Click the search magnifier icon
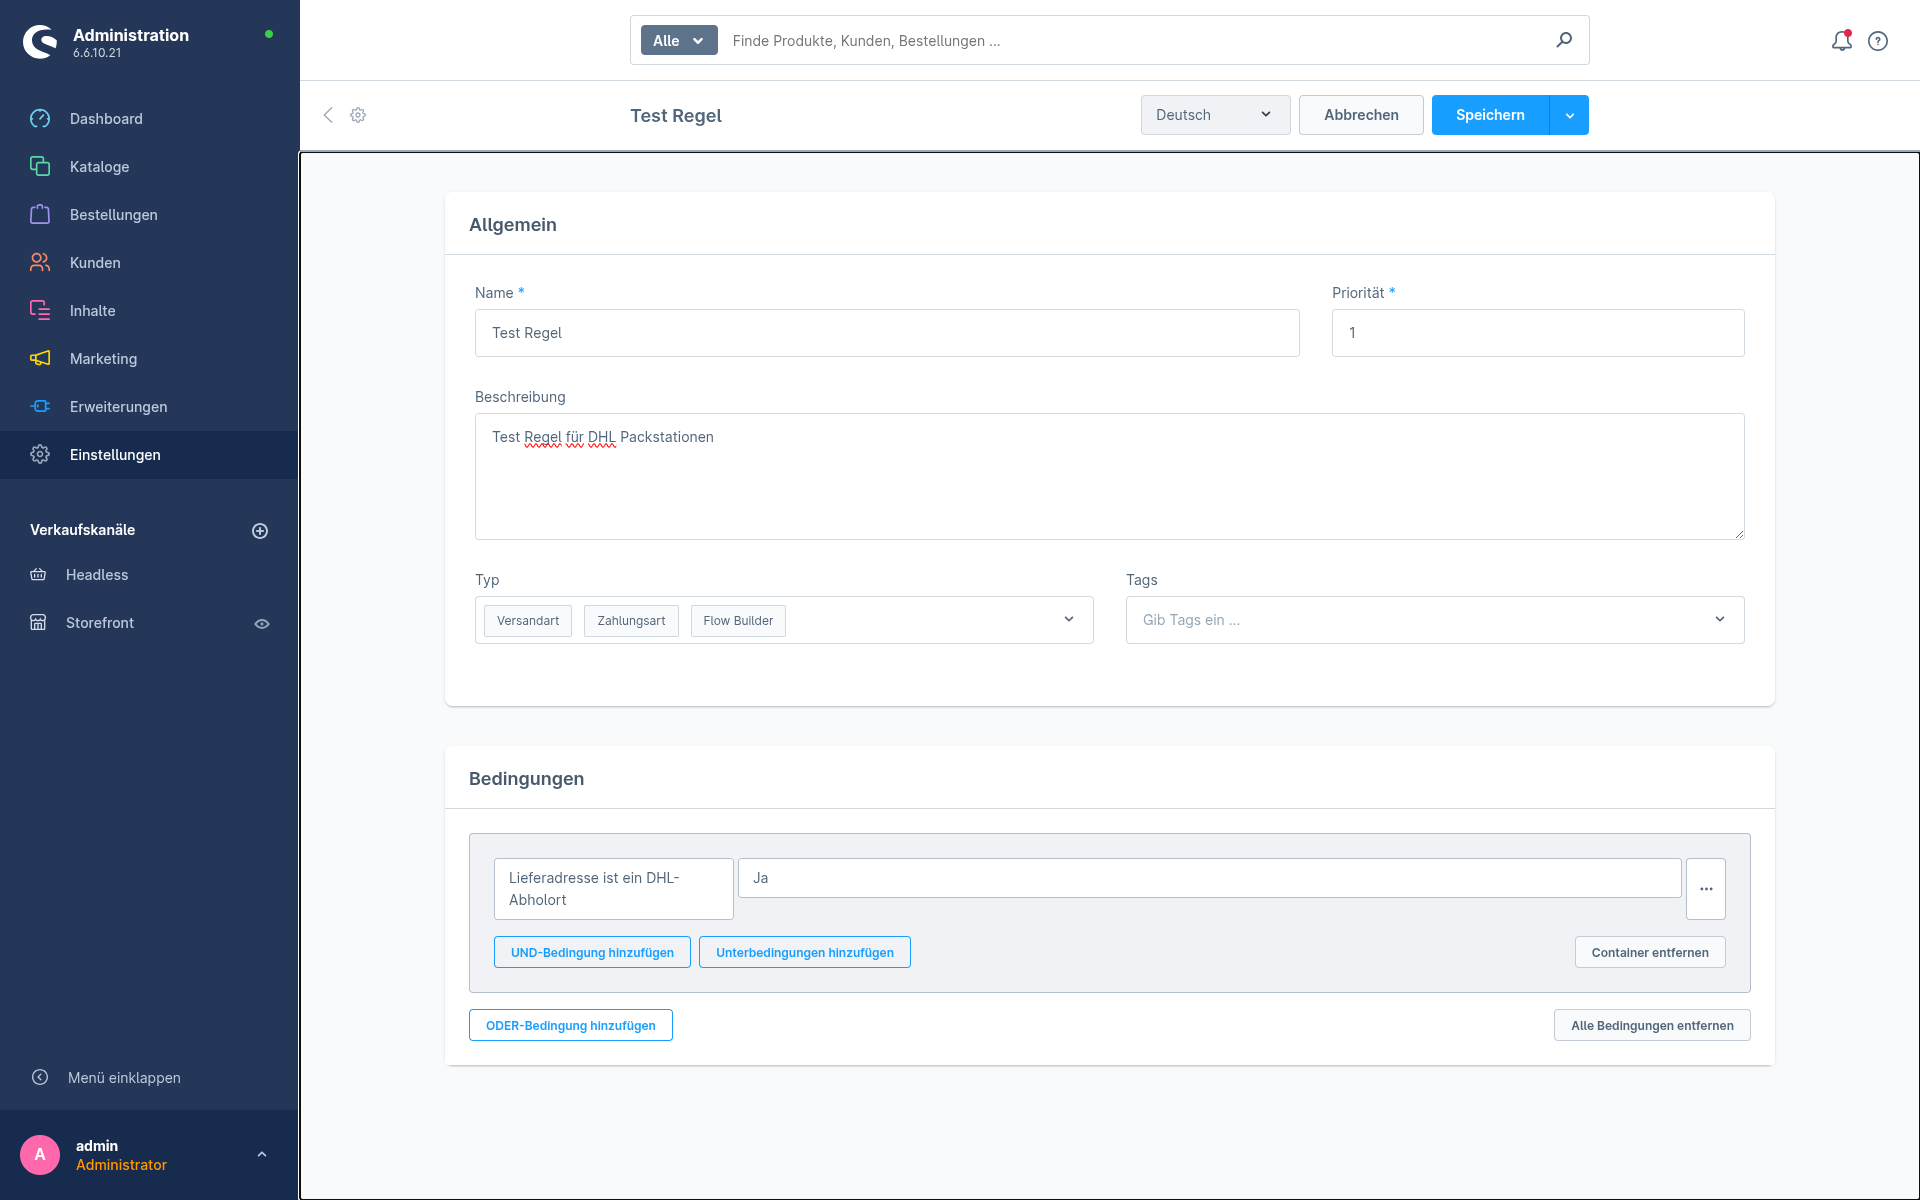This screenshot has height=1200, width=1920. point(1564,40)
